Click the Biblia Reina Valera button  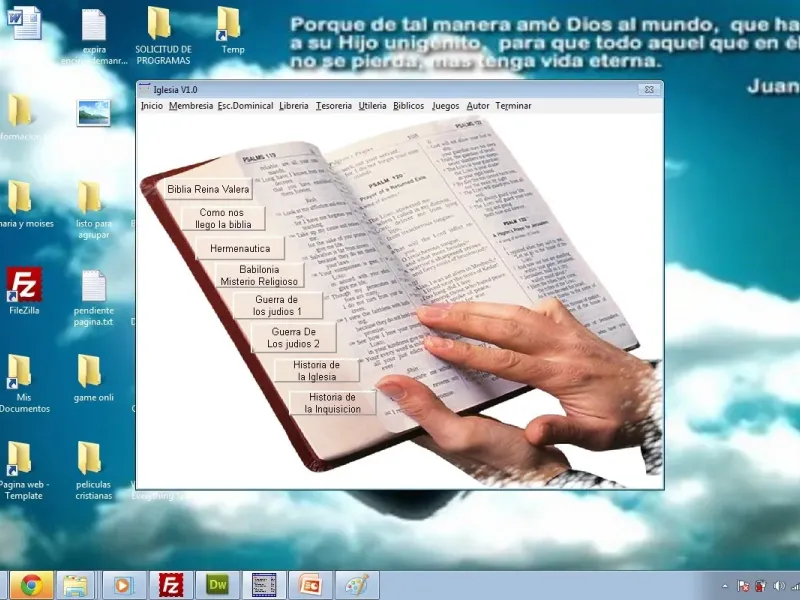[x=208, y=189]
